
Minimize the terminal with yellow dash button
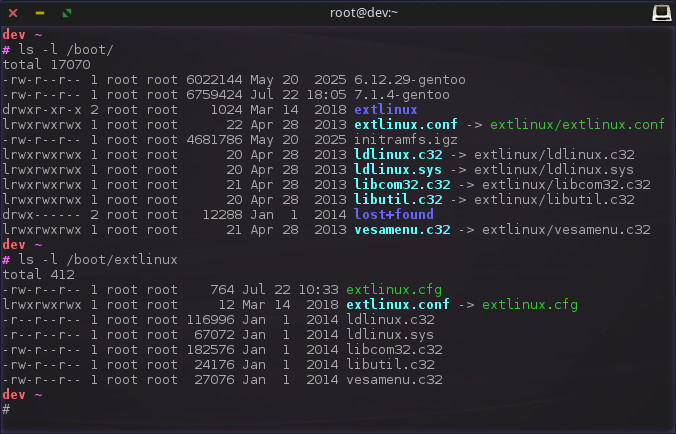click(x=40, y=13)
